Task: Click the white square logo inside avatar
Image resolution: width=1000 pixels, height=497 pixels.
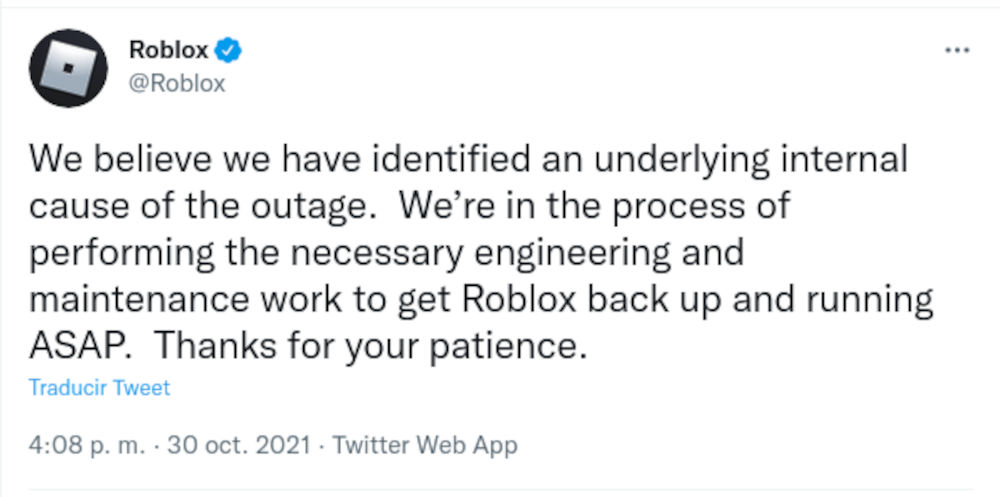Action: coord(68,68)
